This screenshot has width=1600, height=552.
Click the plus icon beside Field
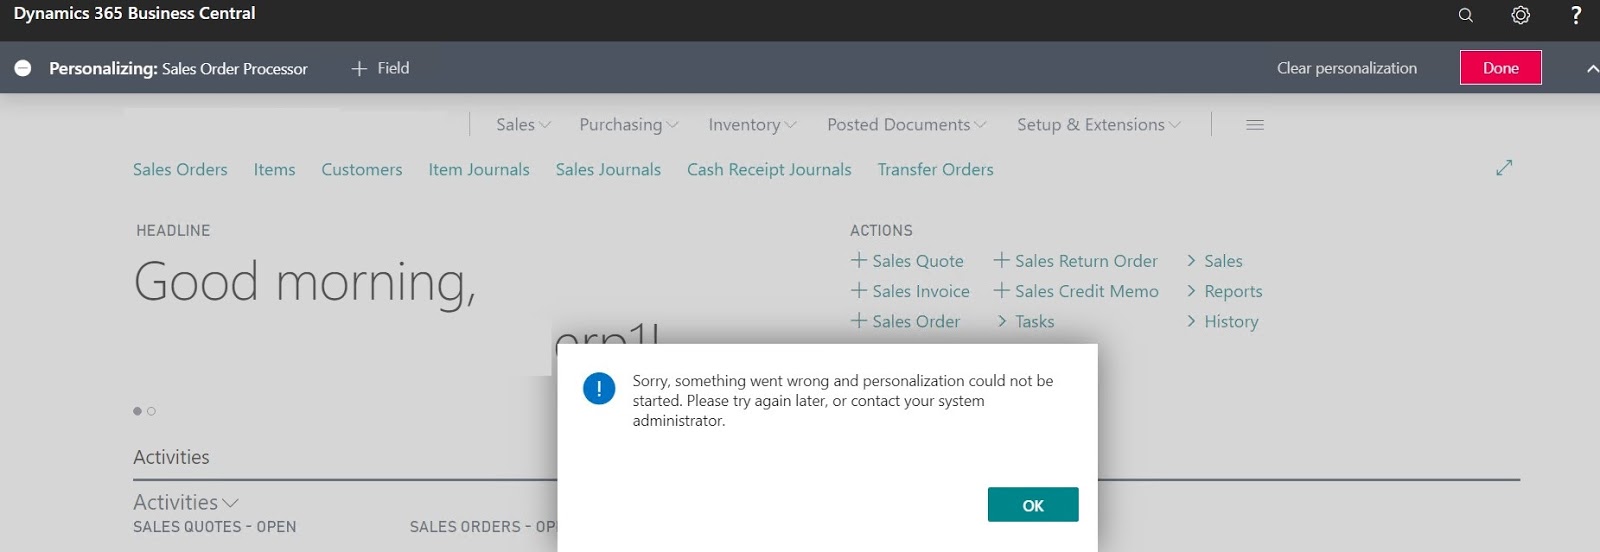(359, 68)
